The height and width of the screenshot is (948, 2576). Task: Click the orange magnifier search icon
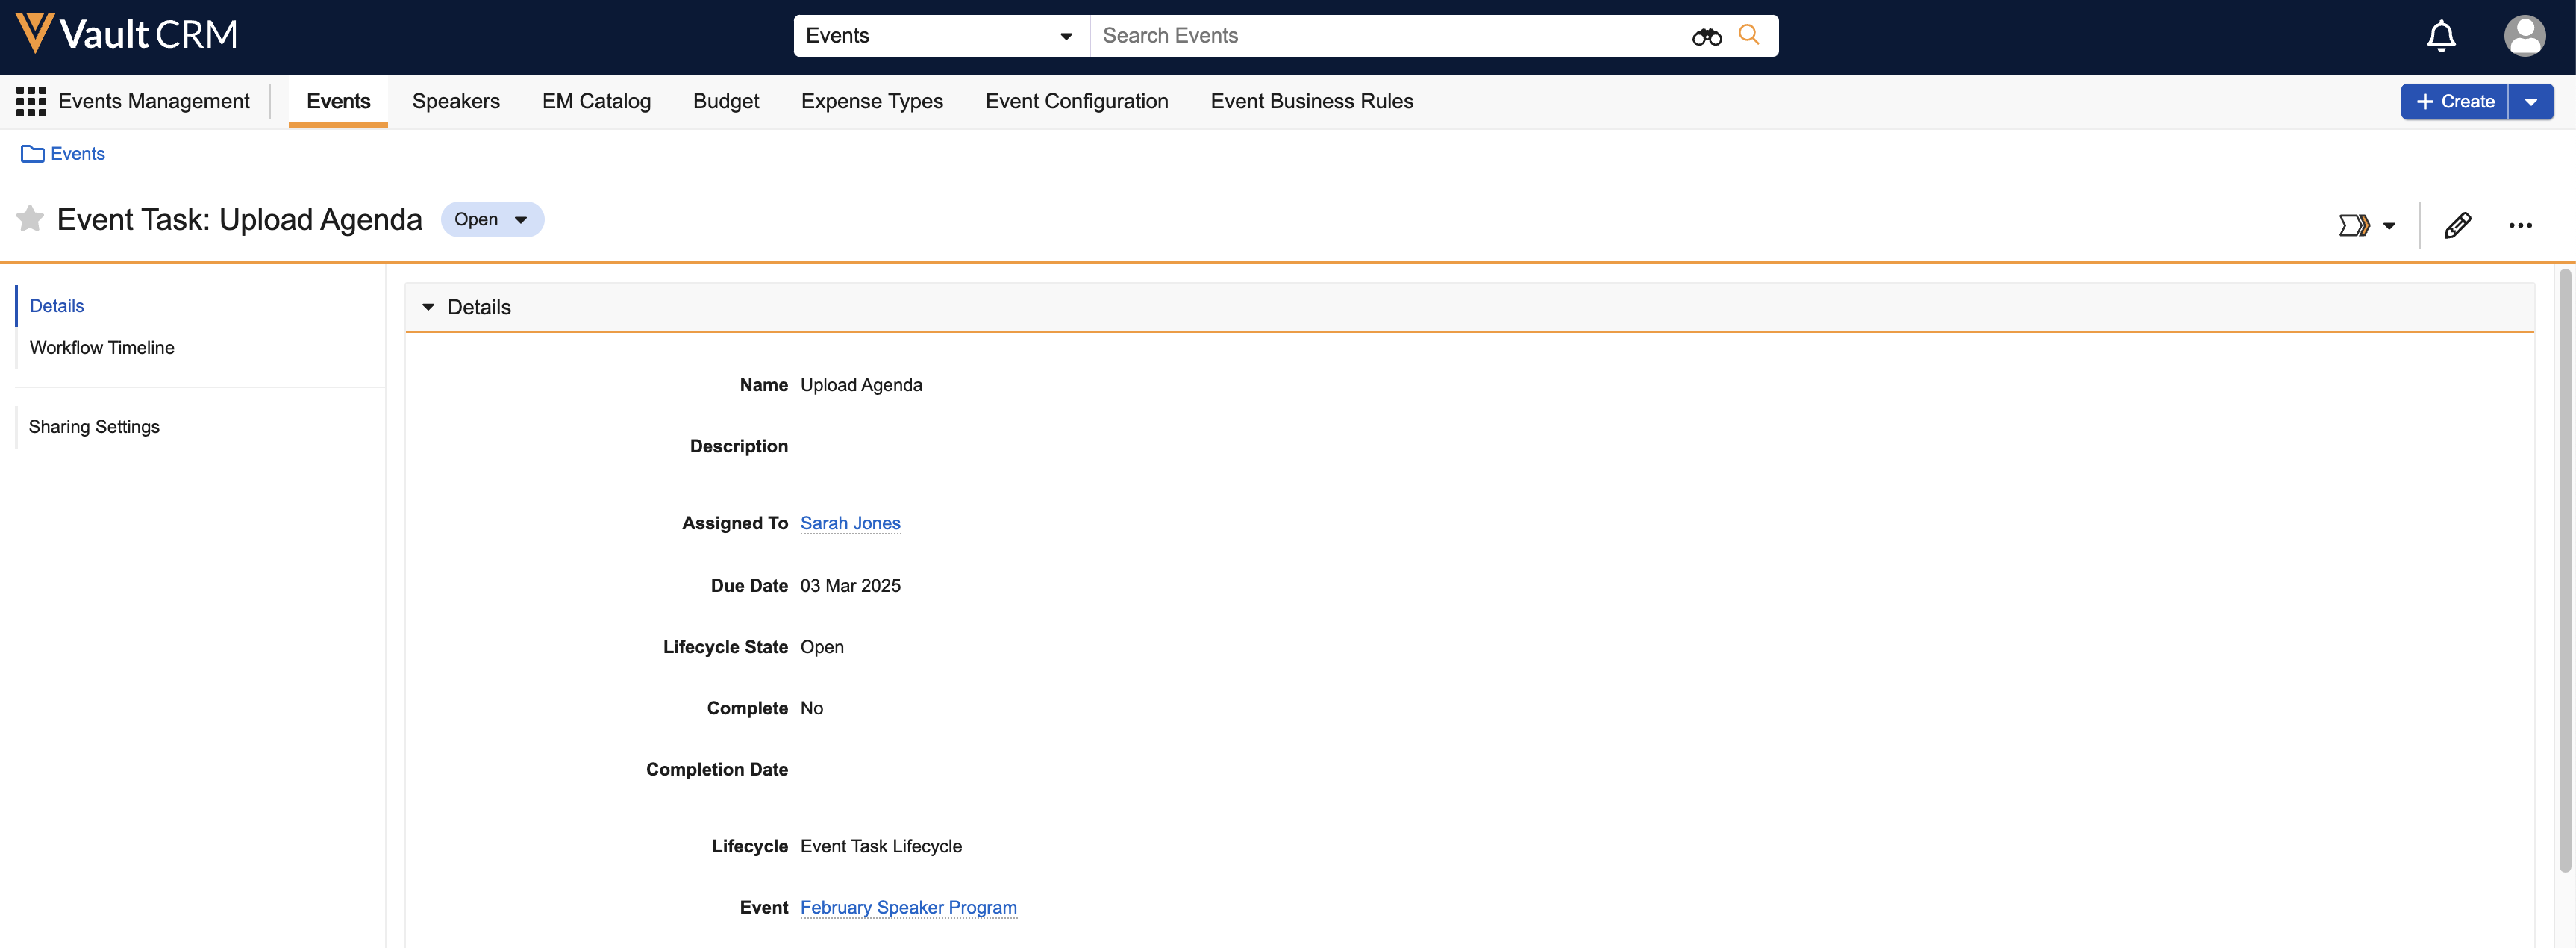click(1748, 35)
